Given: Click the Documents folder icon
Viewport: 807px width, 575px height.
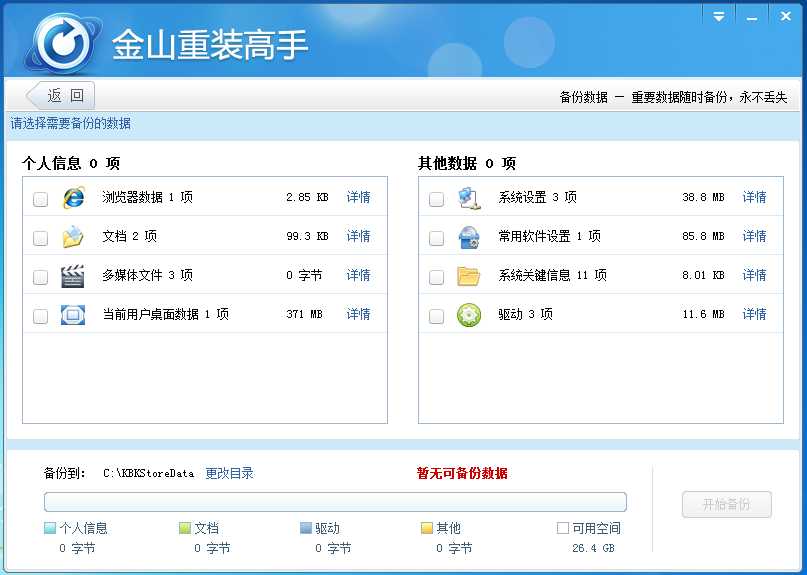Looking at the screenshot, I should pos(73,237).
